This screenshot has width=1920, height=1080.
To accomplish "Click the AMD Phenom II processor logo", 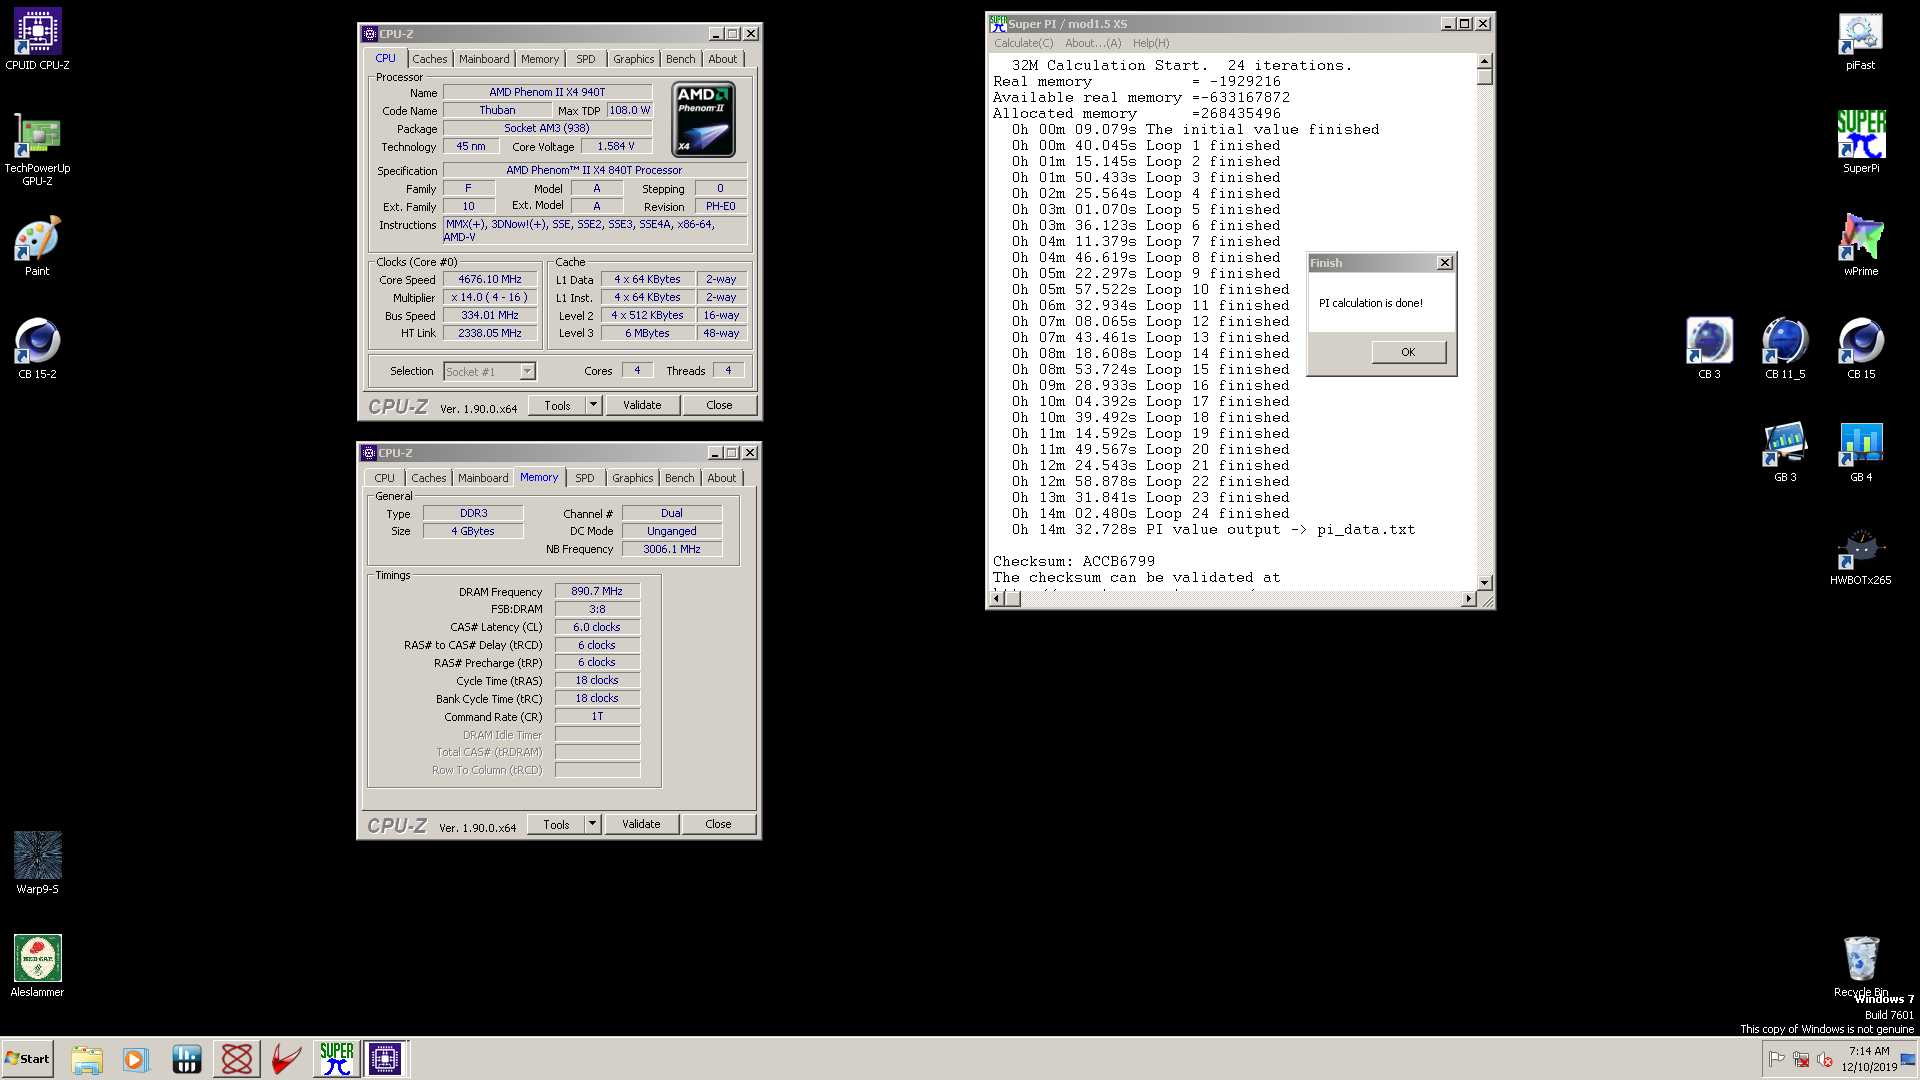I will coord(704,120).
